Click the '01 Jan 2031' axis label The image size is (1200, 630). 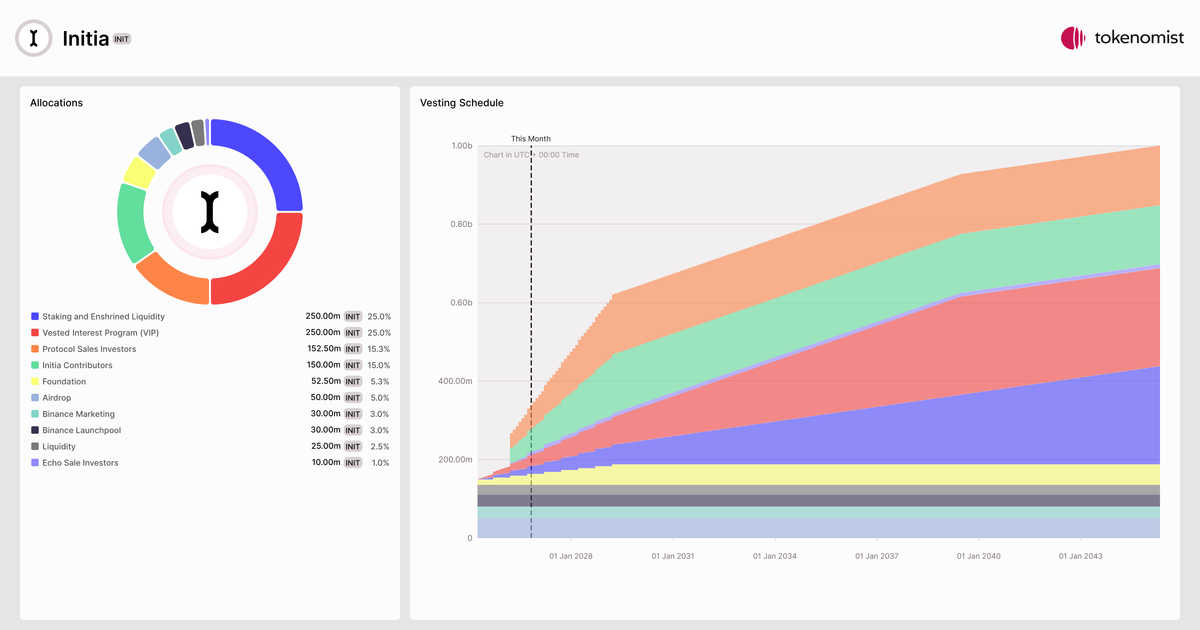(x=673, y=555)
